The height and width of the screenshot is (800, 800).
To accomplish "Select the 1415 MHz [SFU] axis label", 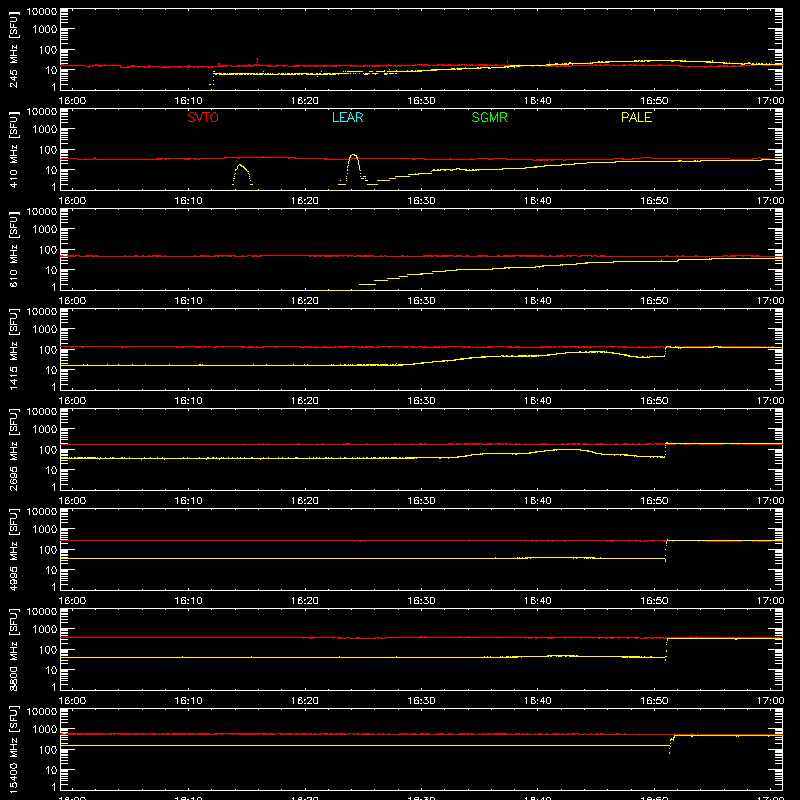I will (x=13, y=349).
